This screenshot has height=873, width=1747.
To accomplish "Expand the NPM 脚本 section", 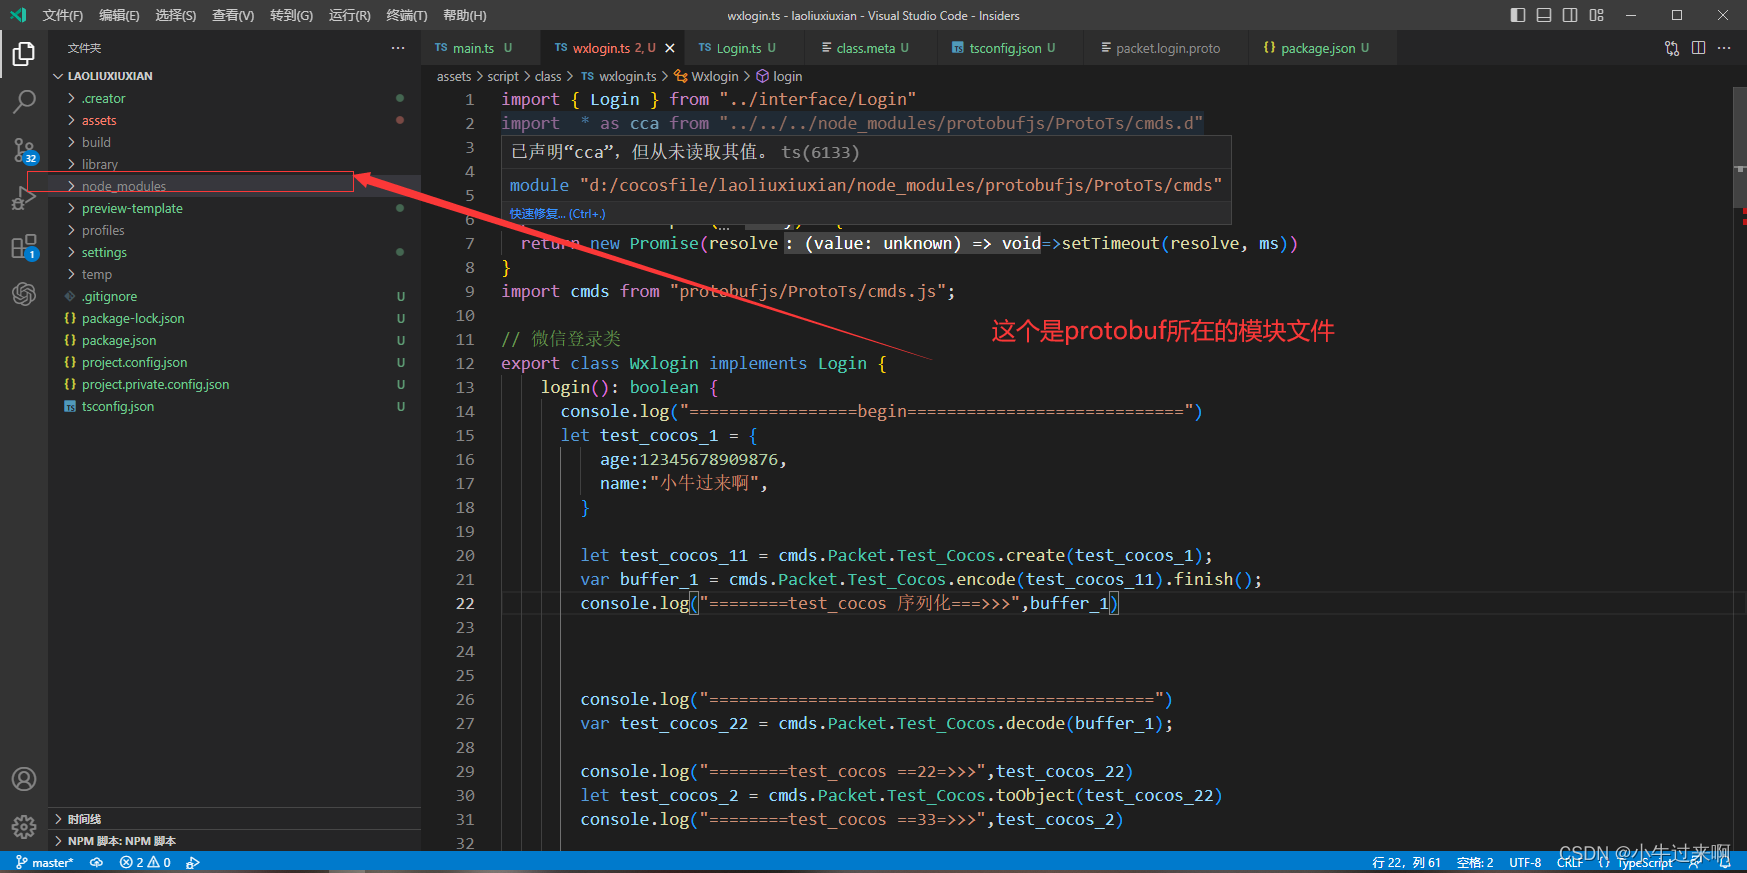I will tap(234, 841).
